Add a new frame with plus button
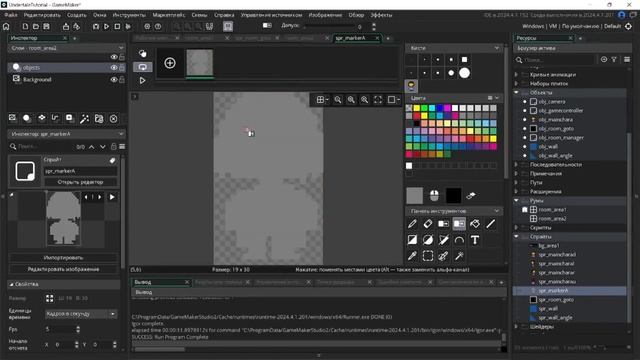640x360 pixels. tap(170, 63)
